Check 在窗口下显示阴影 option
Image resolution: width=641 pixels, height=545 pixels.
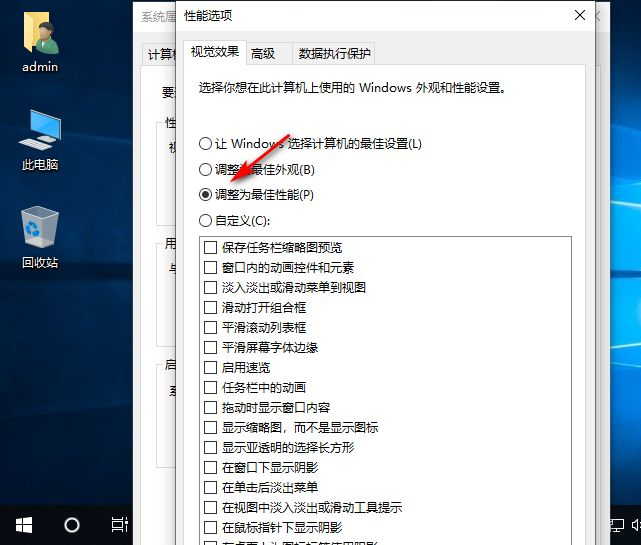(x=210, y=467)
